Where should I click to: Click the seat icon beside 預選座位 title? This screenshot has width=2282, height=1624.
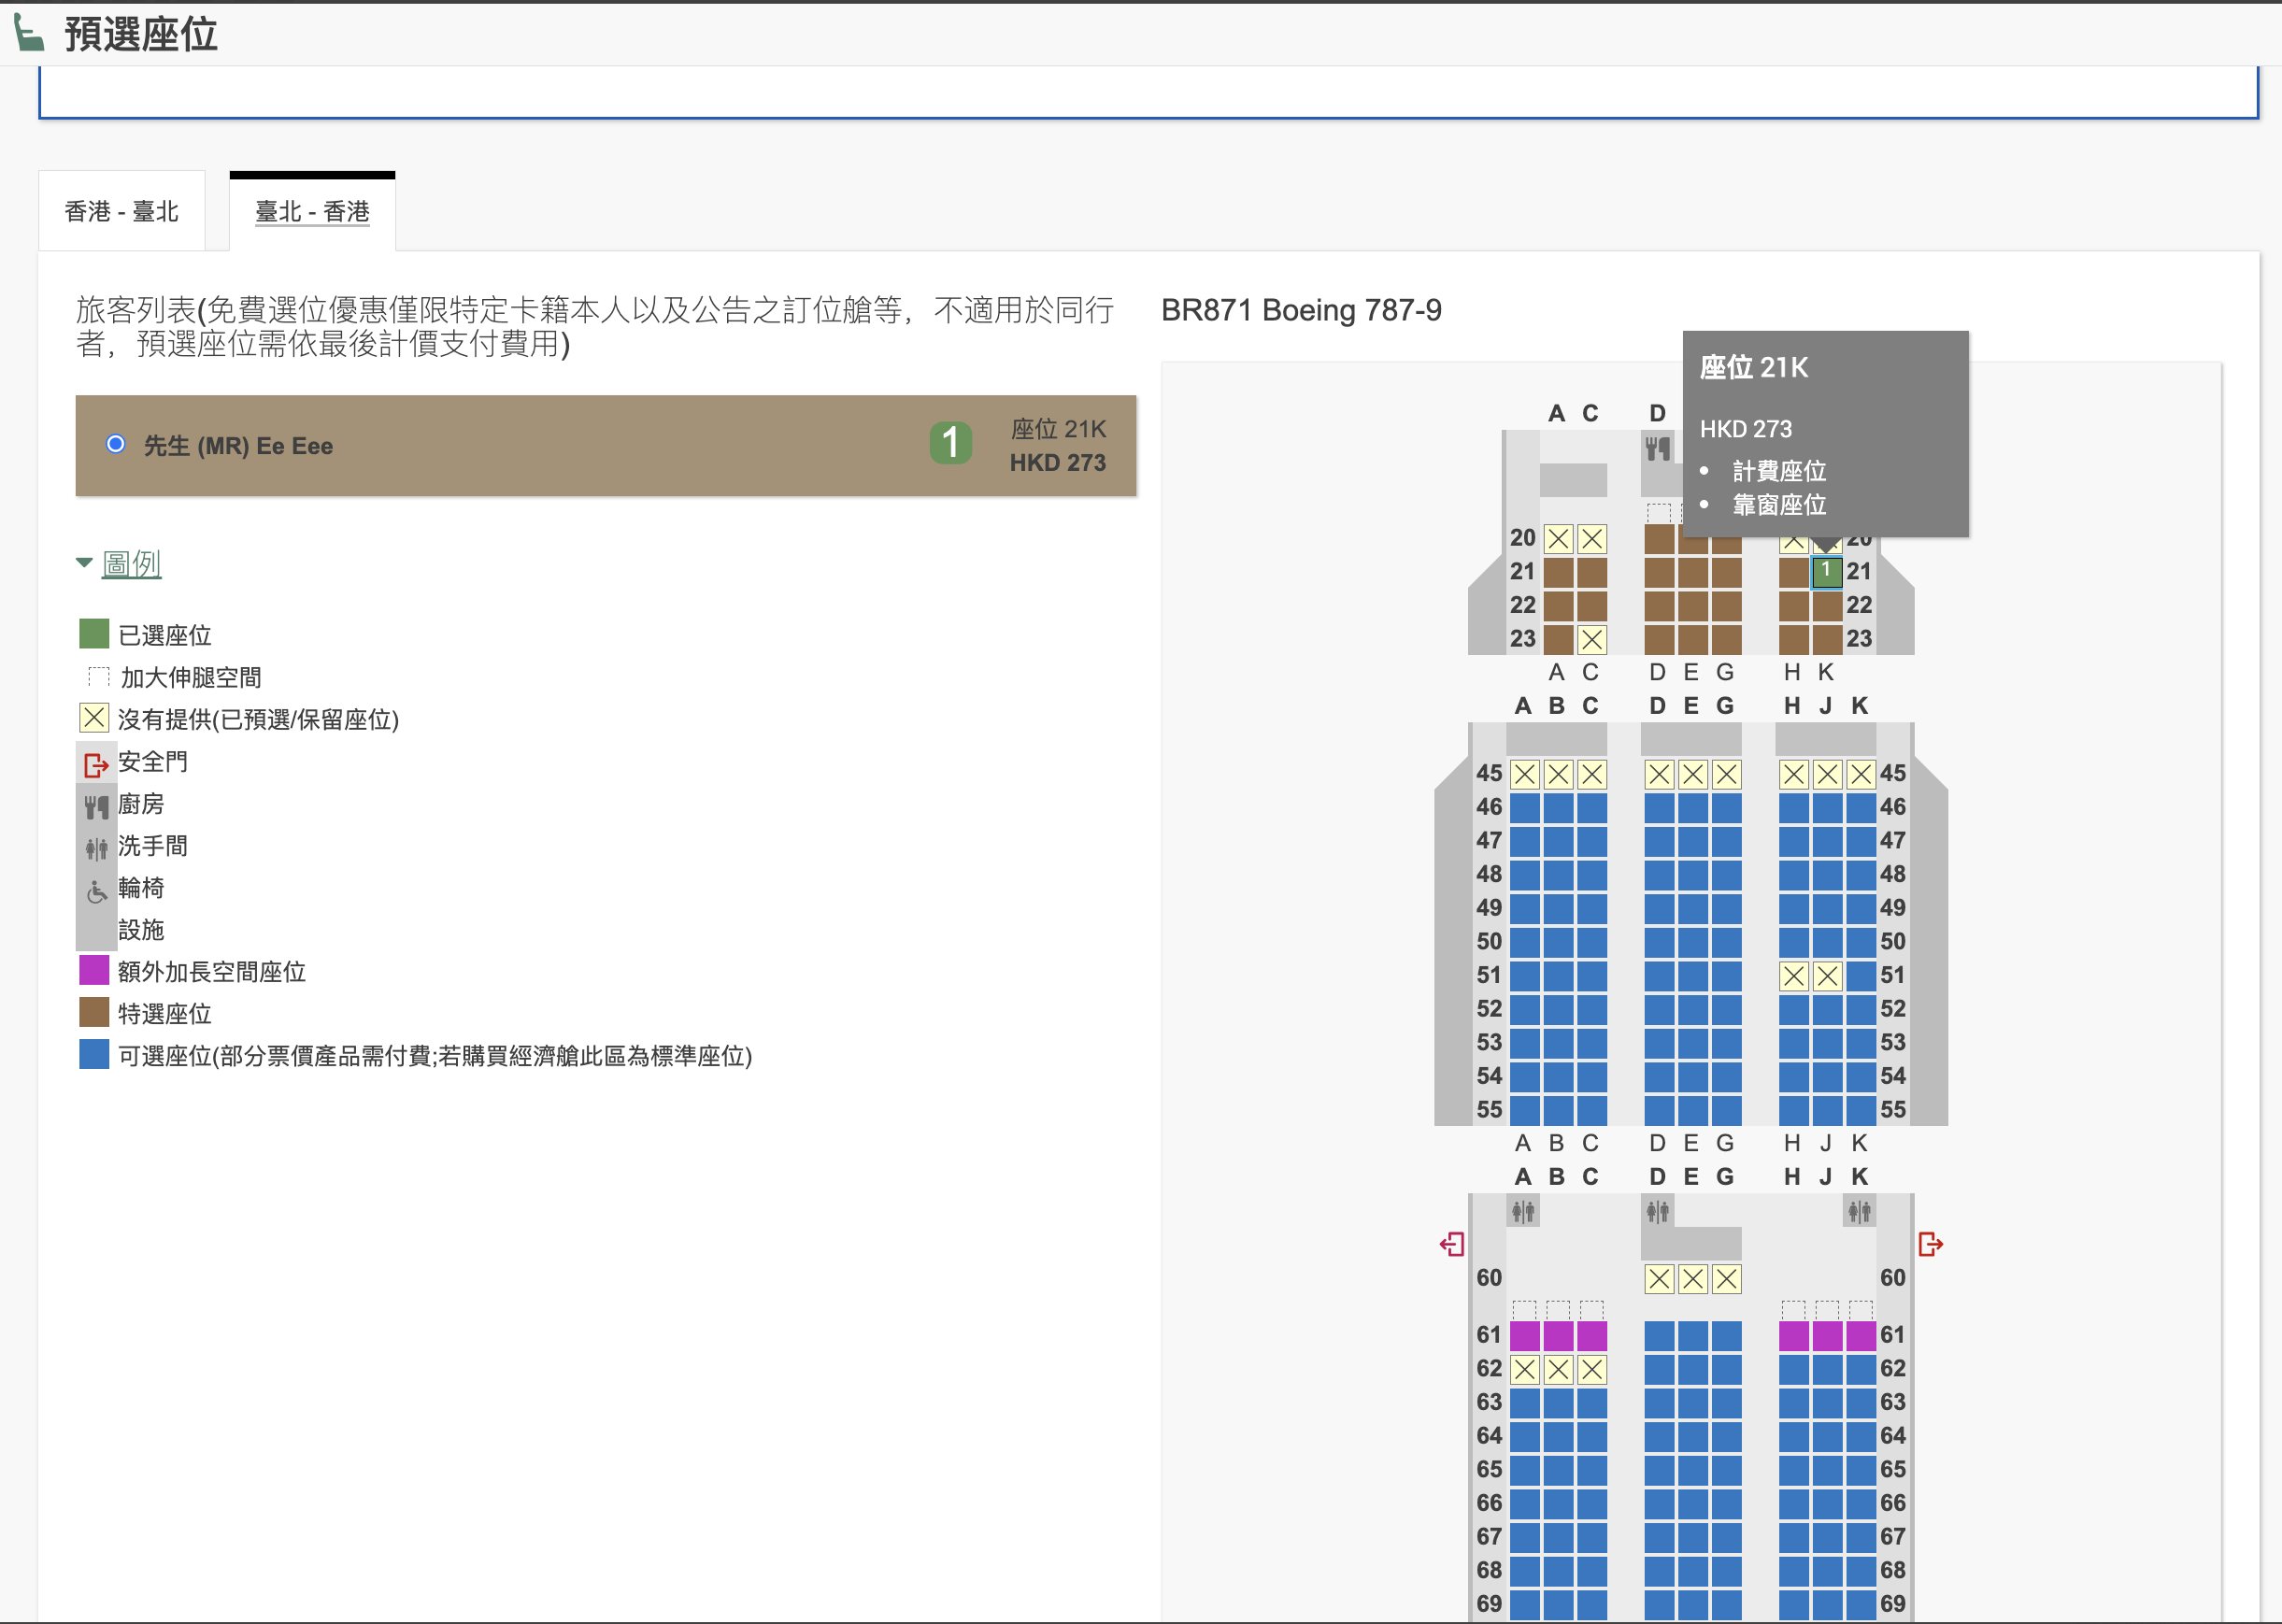point(29,33)
